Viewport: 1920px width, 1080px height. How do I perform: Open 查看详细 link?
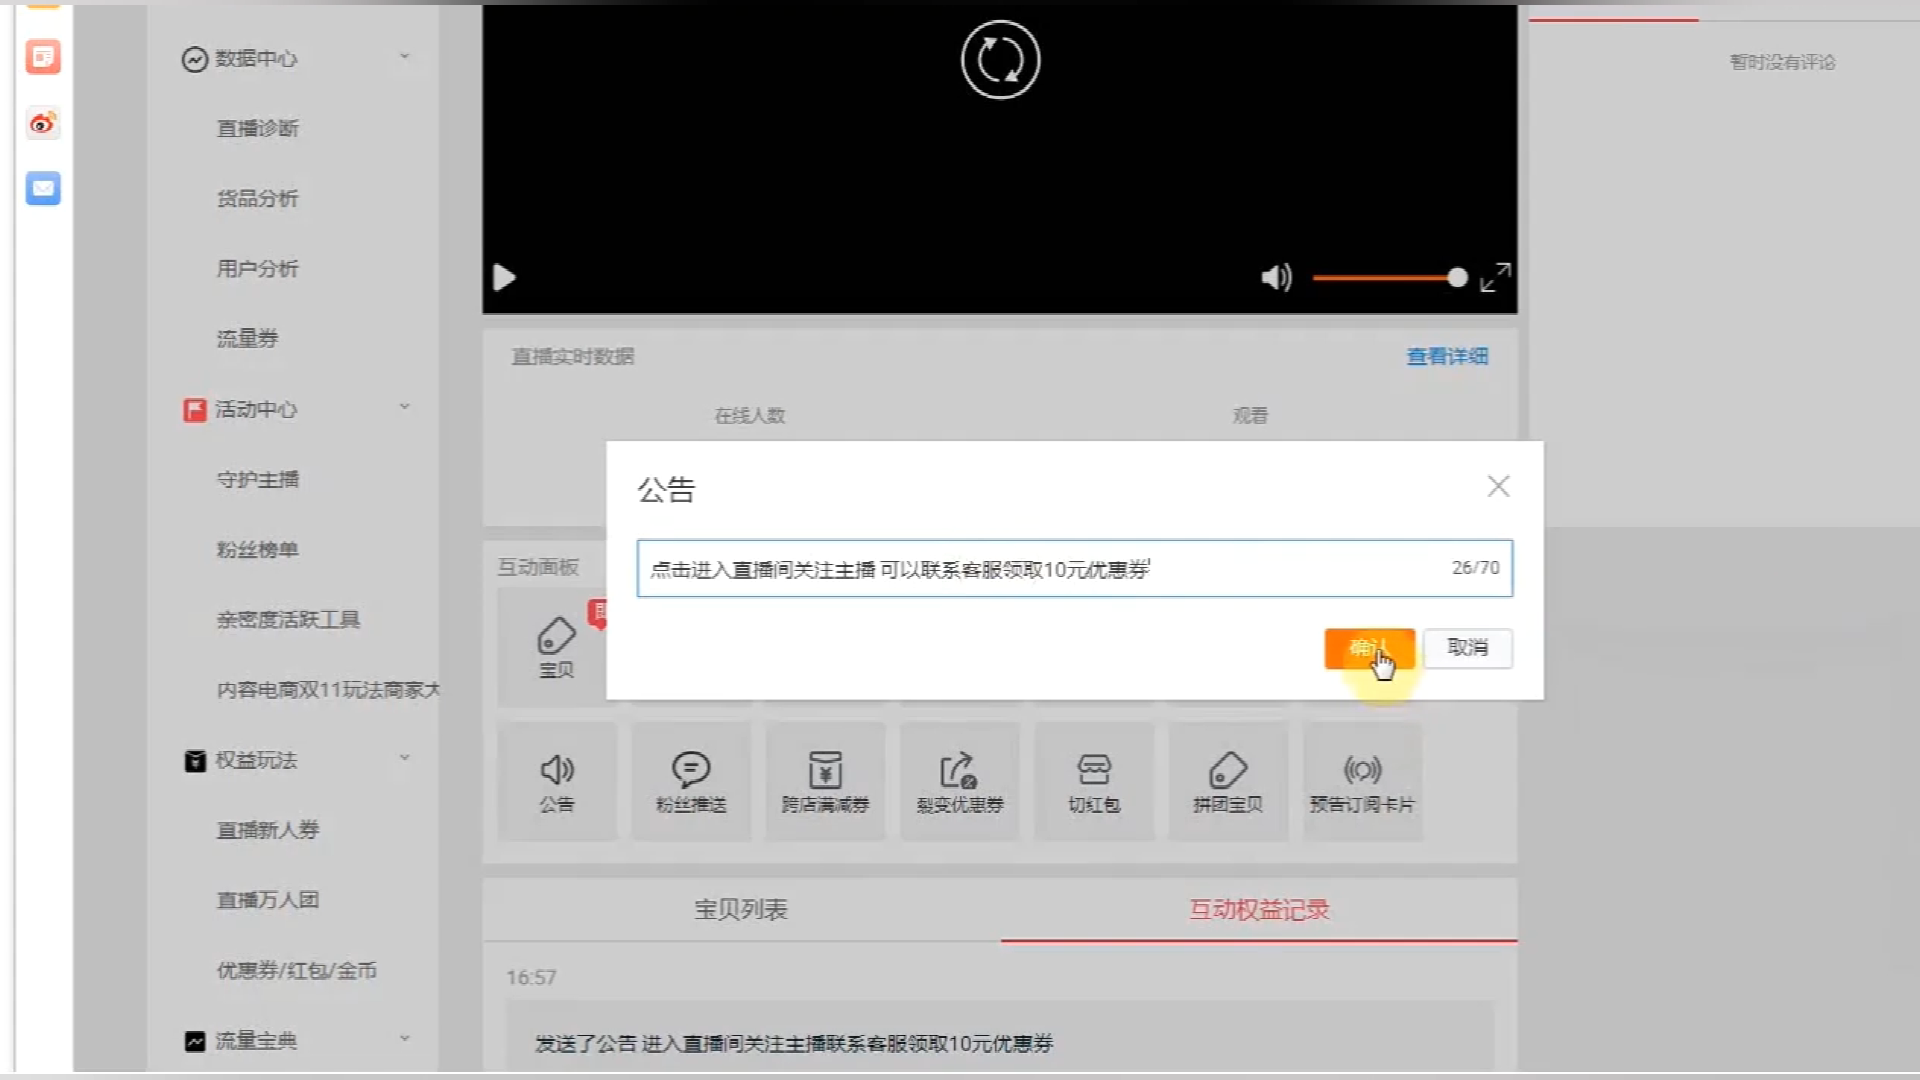1447,356
